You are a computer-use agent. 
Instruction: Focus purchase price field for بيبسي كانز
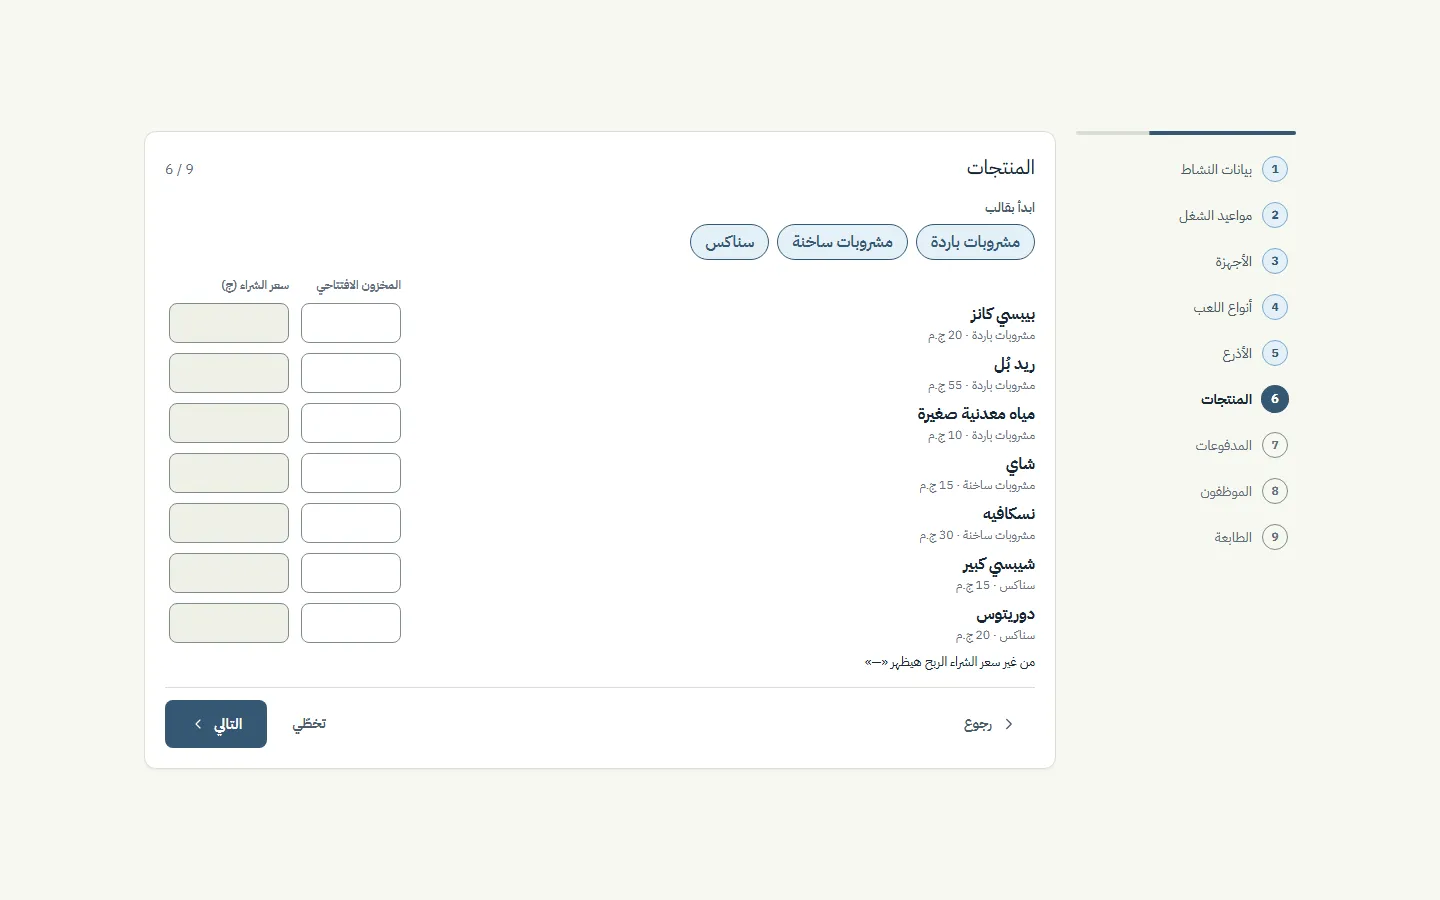coord(229,323)
